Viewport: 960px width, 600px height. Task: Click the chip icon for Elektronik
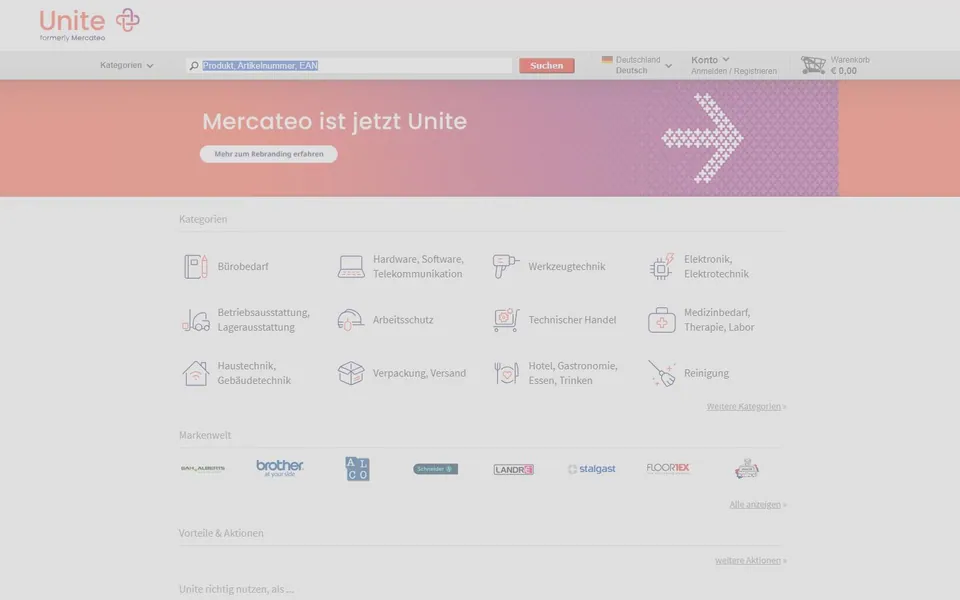point(661,266)
